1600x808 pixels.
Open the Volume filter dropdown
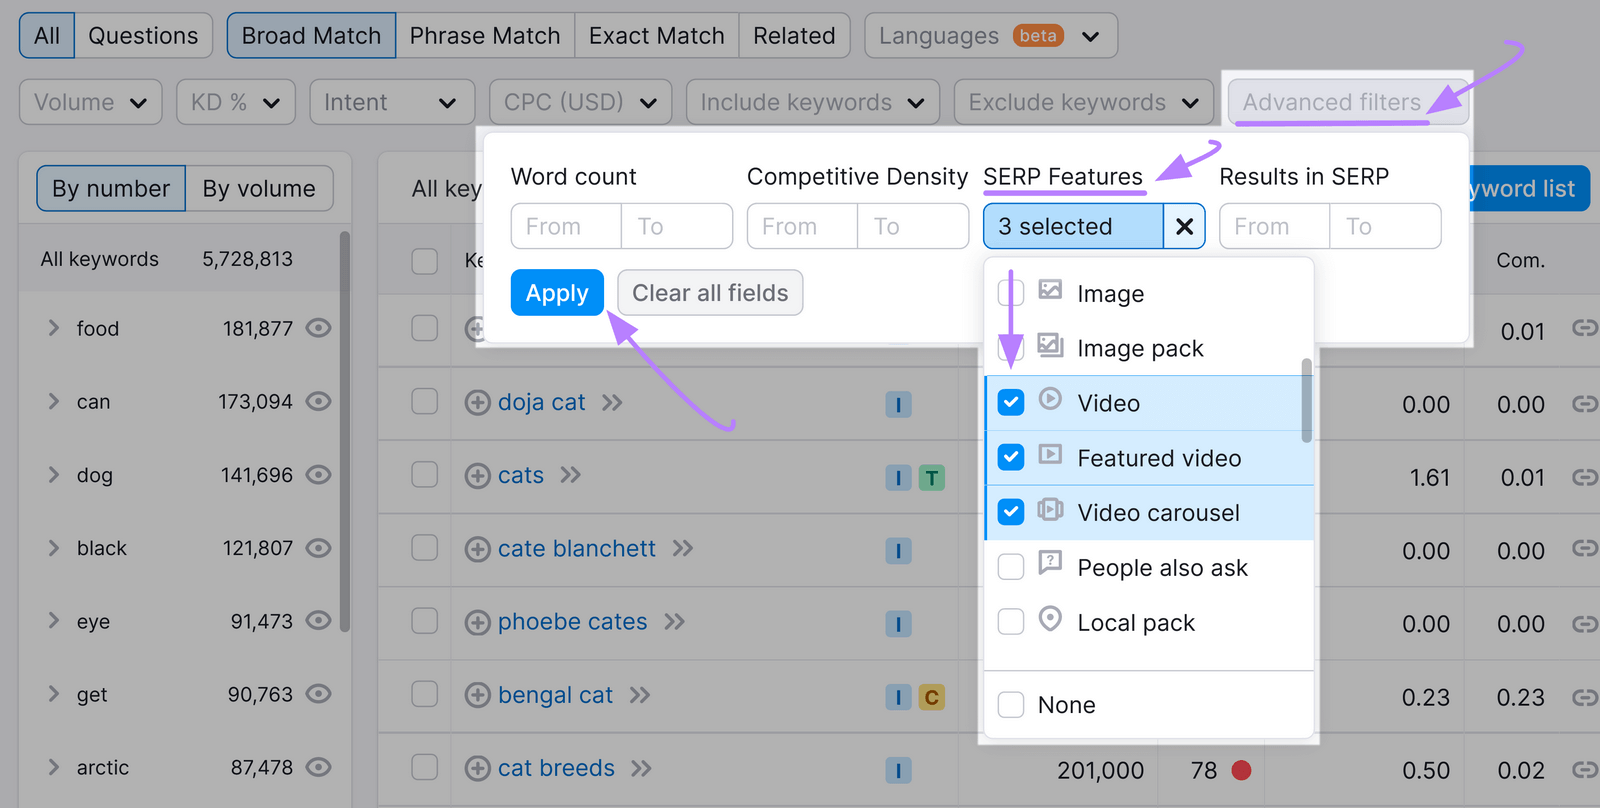[90, 102]
